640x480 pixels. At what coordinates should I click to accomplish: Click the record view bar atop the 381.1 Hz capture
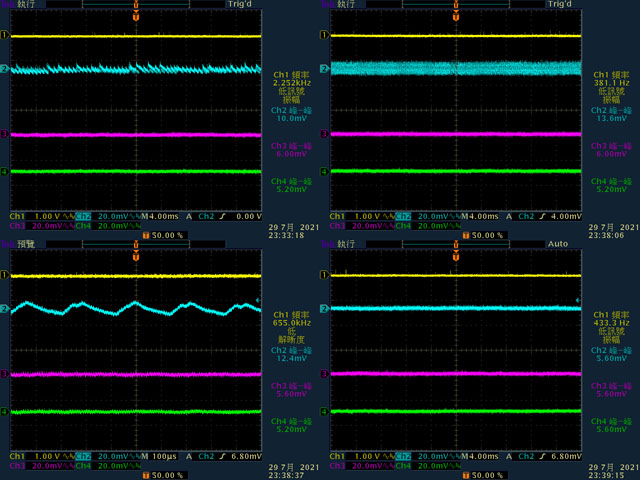456,4
